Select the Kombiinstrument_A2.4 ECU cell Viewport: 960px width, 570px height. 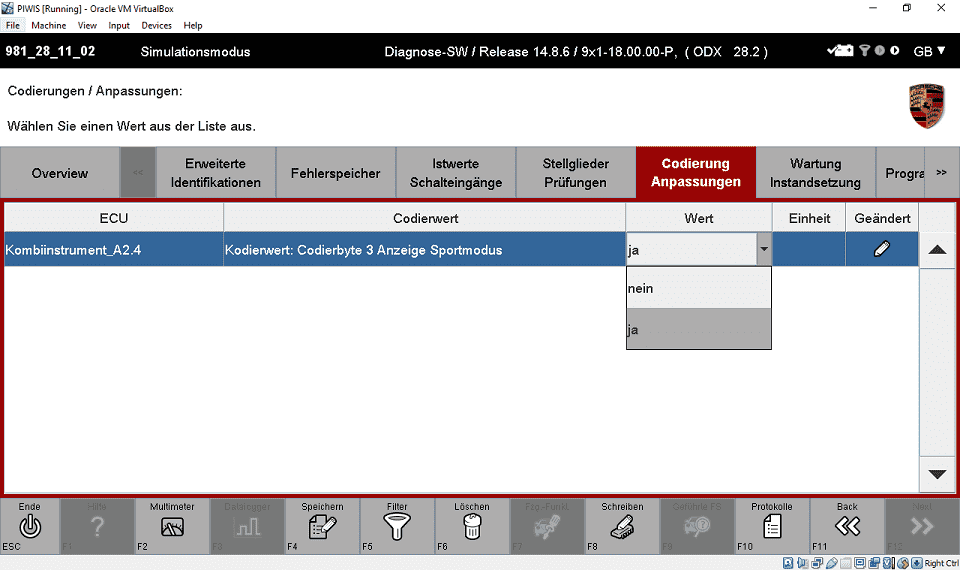pyautogui.click(x=113, y=250)
